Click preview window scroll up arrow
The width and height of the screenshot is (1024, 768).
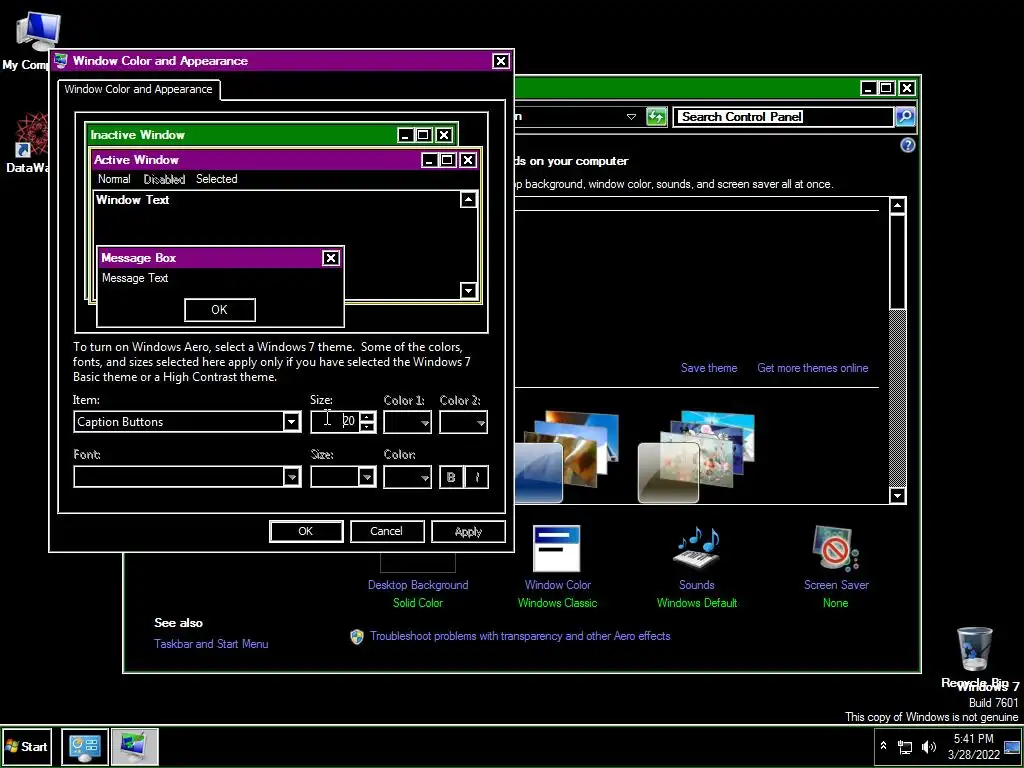468,200
